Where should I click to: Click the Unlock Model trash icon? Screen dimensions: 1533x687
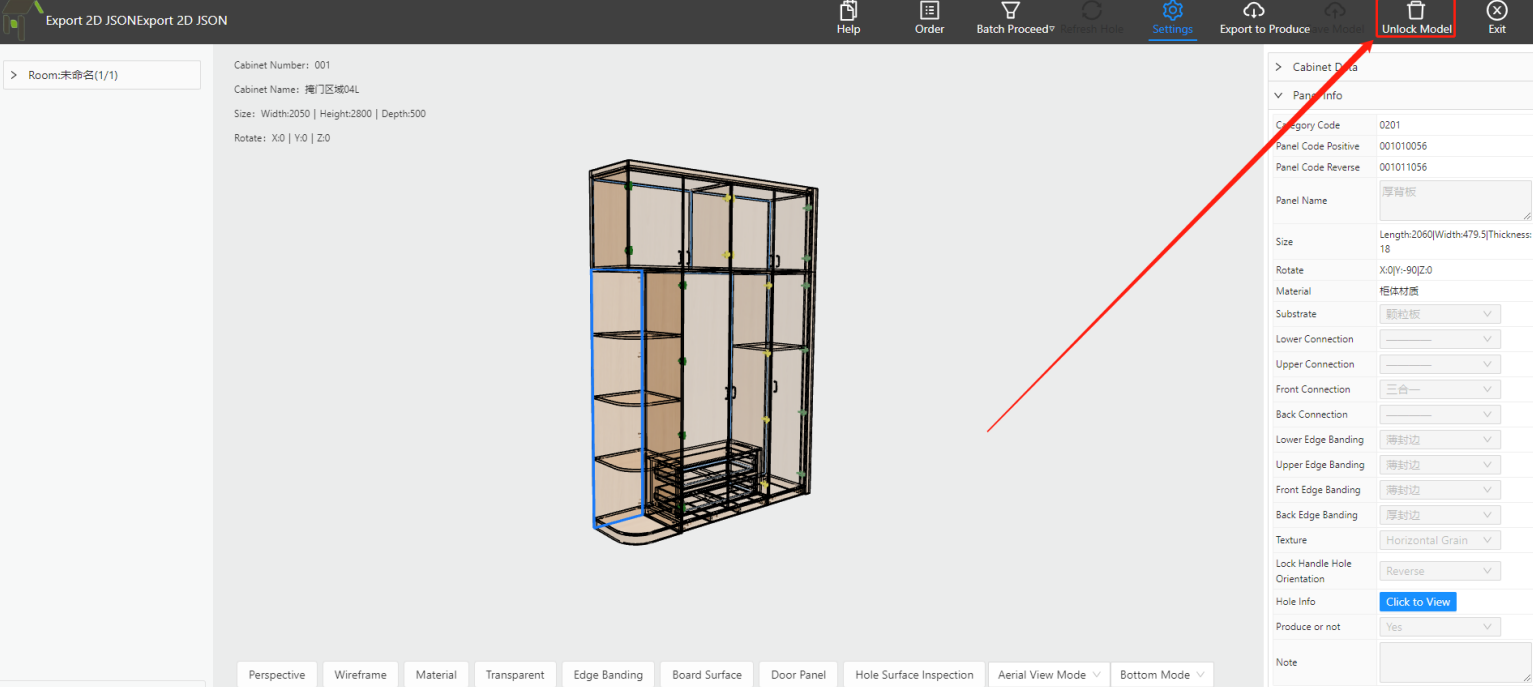click(x=1416, y=11)
